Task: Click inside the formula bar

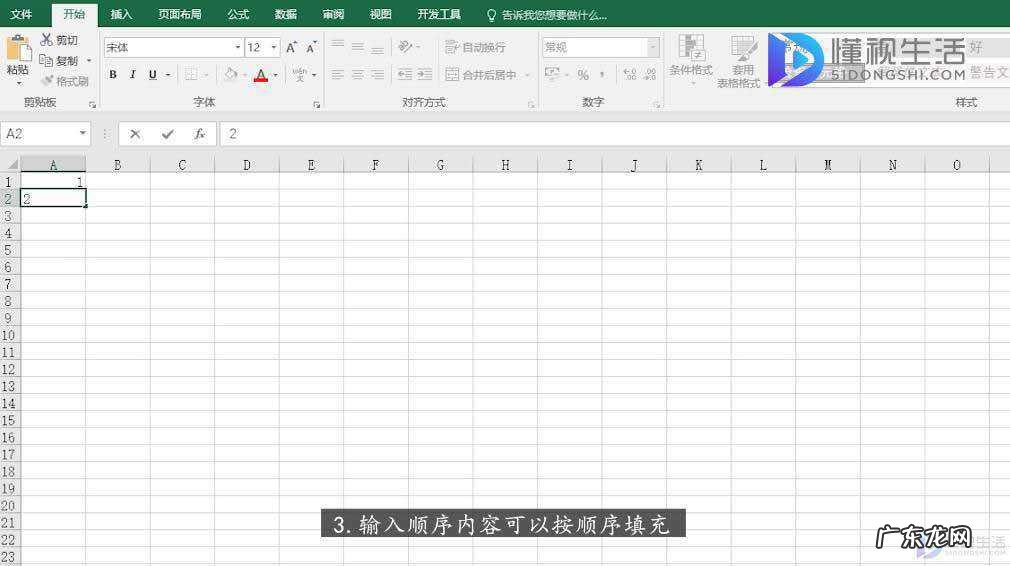Action: 615,134
